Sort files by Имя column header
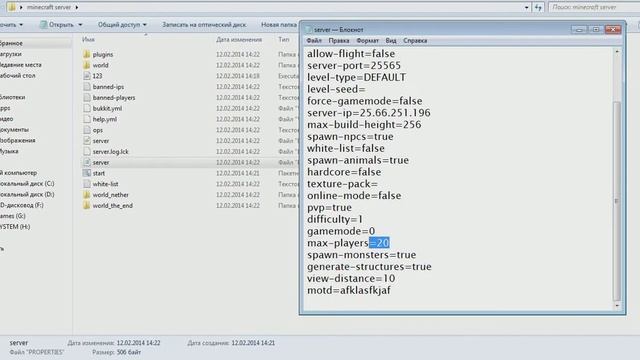The height and width of the screenshot is (360, 640). (88, 40)
